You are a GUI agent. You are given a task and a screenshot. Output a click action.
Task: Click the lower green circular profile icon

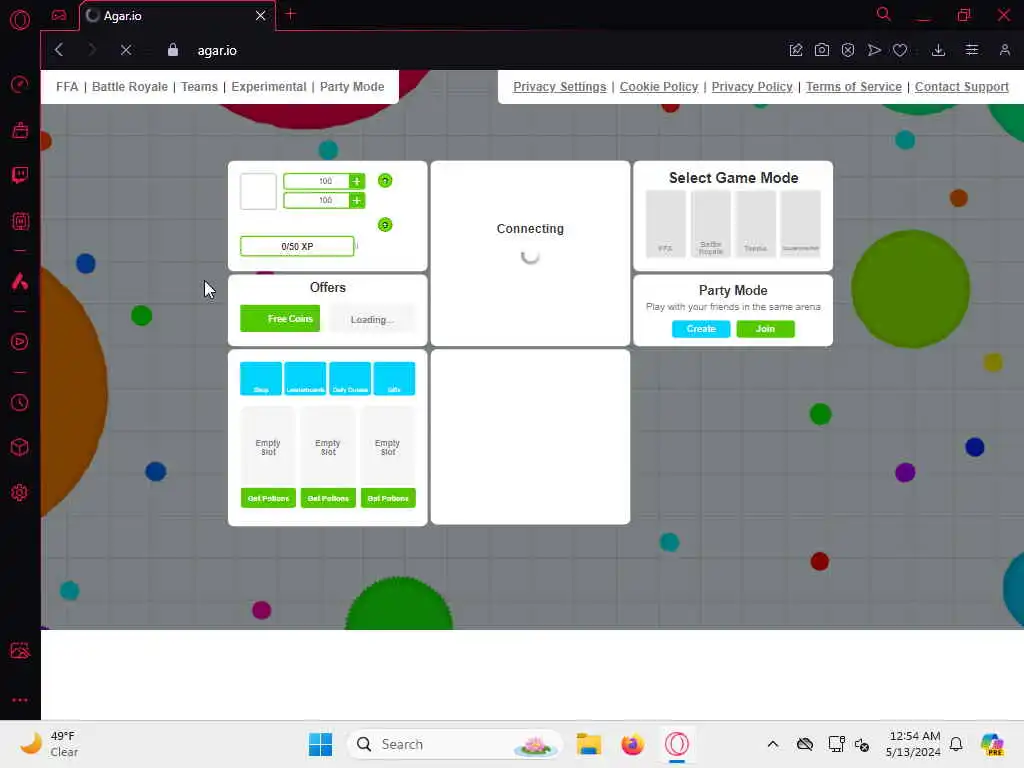(385, 225)
